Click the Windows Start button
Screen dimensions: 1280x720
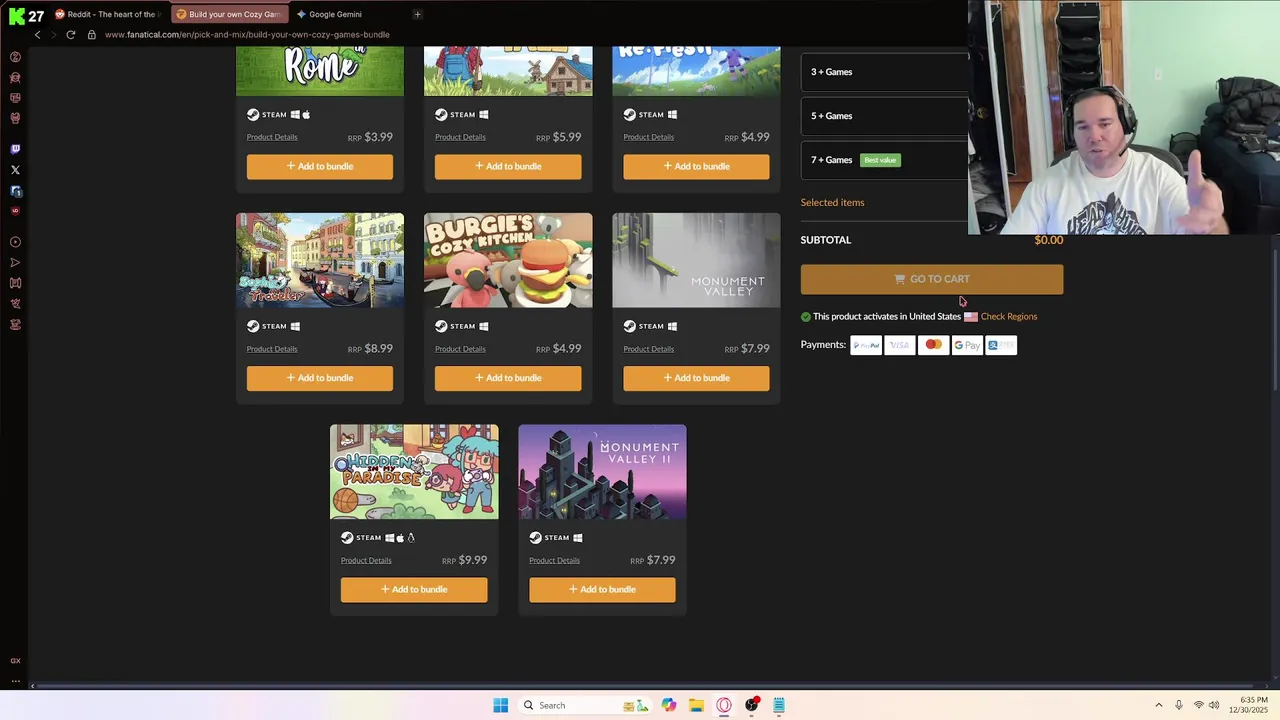[501, 705]
